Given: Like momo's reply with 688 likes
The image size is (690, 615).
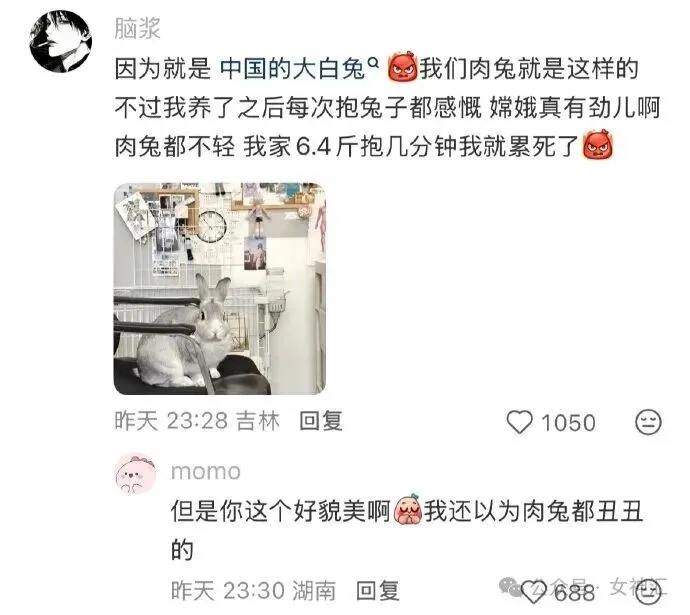Looking at the screenshot, I should point(533,591).
